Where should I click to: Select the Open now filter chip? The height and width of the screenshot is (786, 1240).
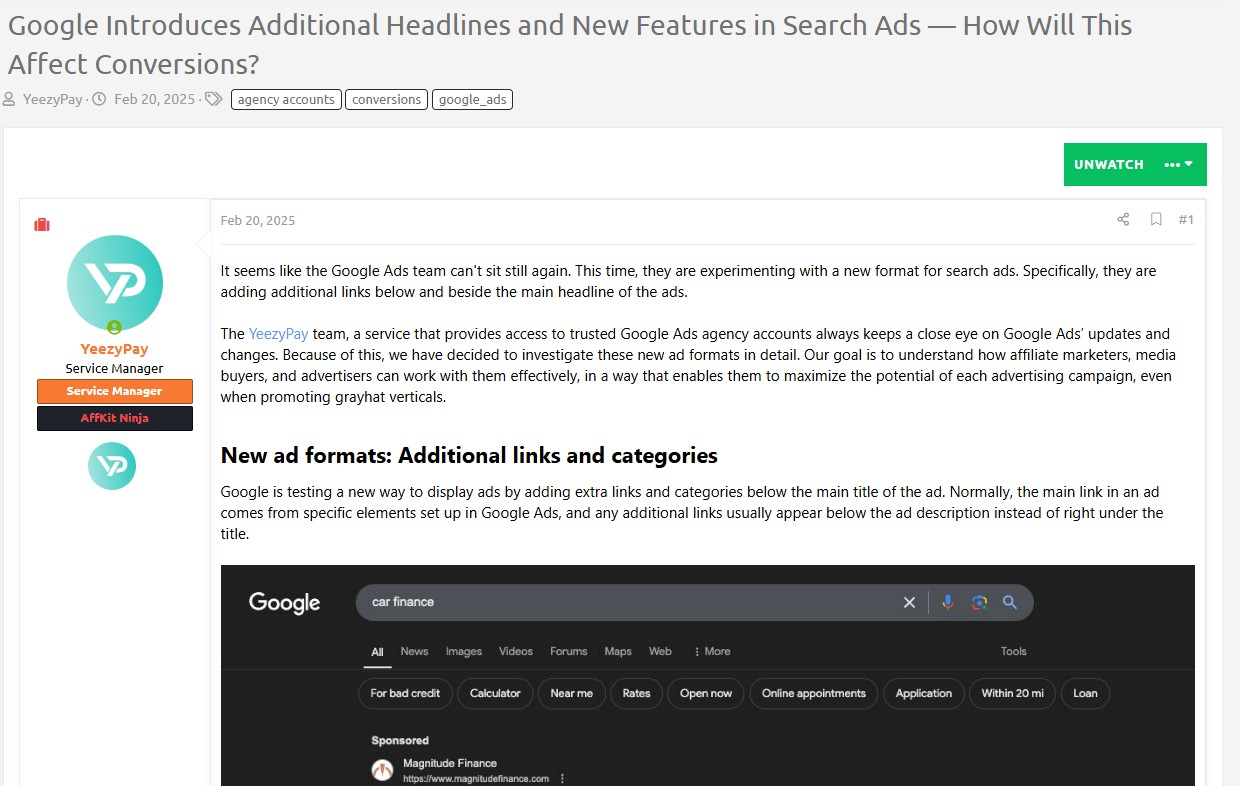pyautogui.click(x=706, y=693)
